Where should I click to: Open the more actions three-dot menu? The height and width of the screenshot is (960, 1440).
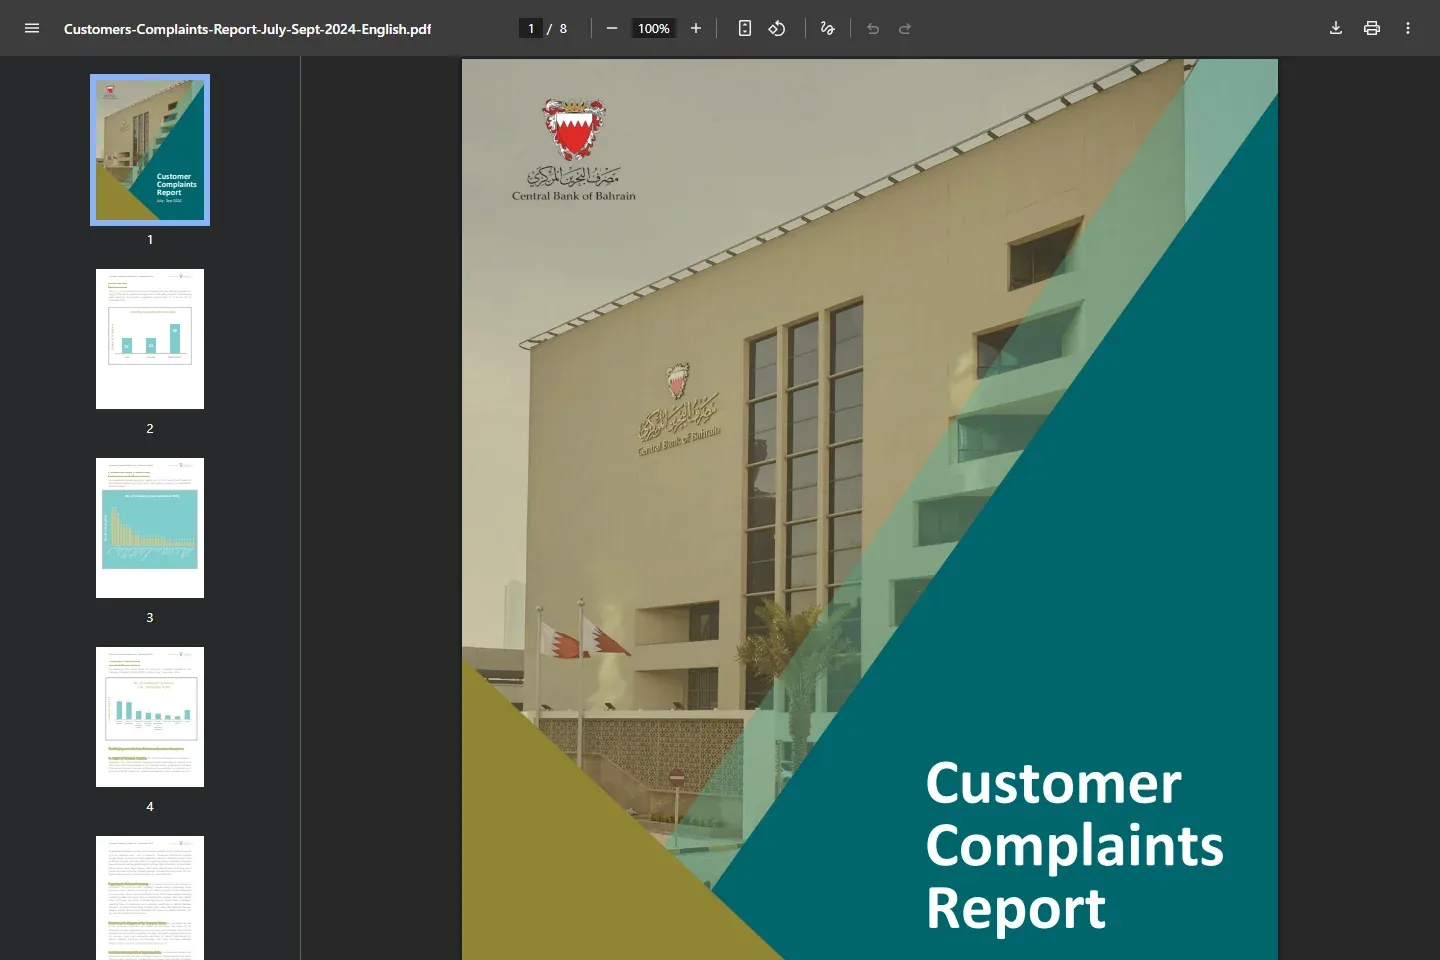[x=1408, y=28]
